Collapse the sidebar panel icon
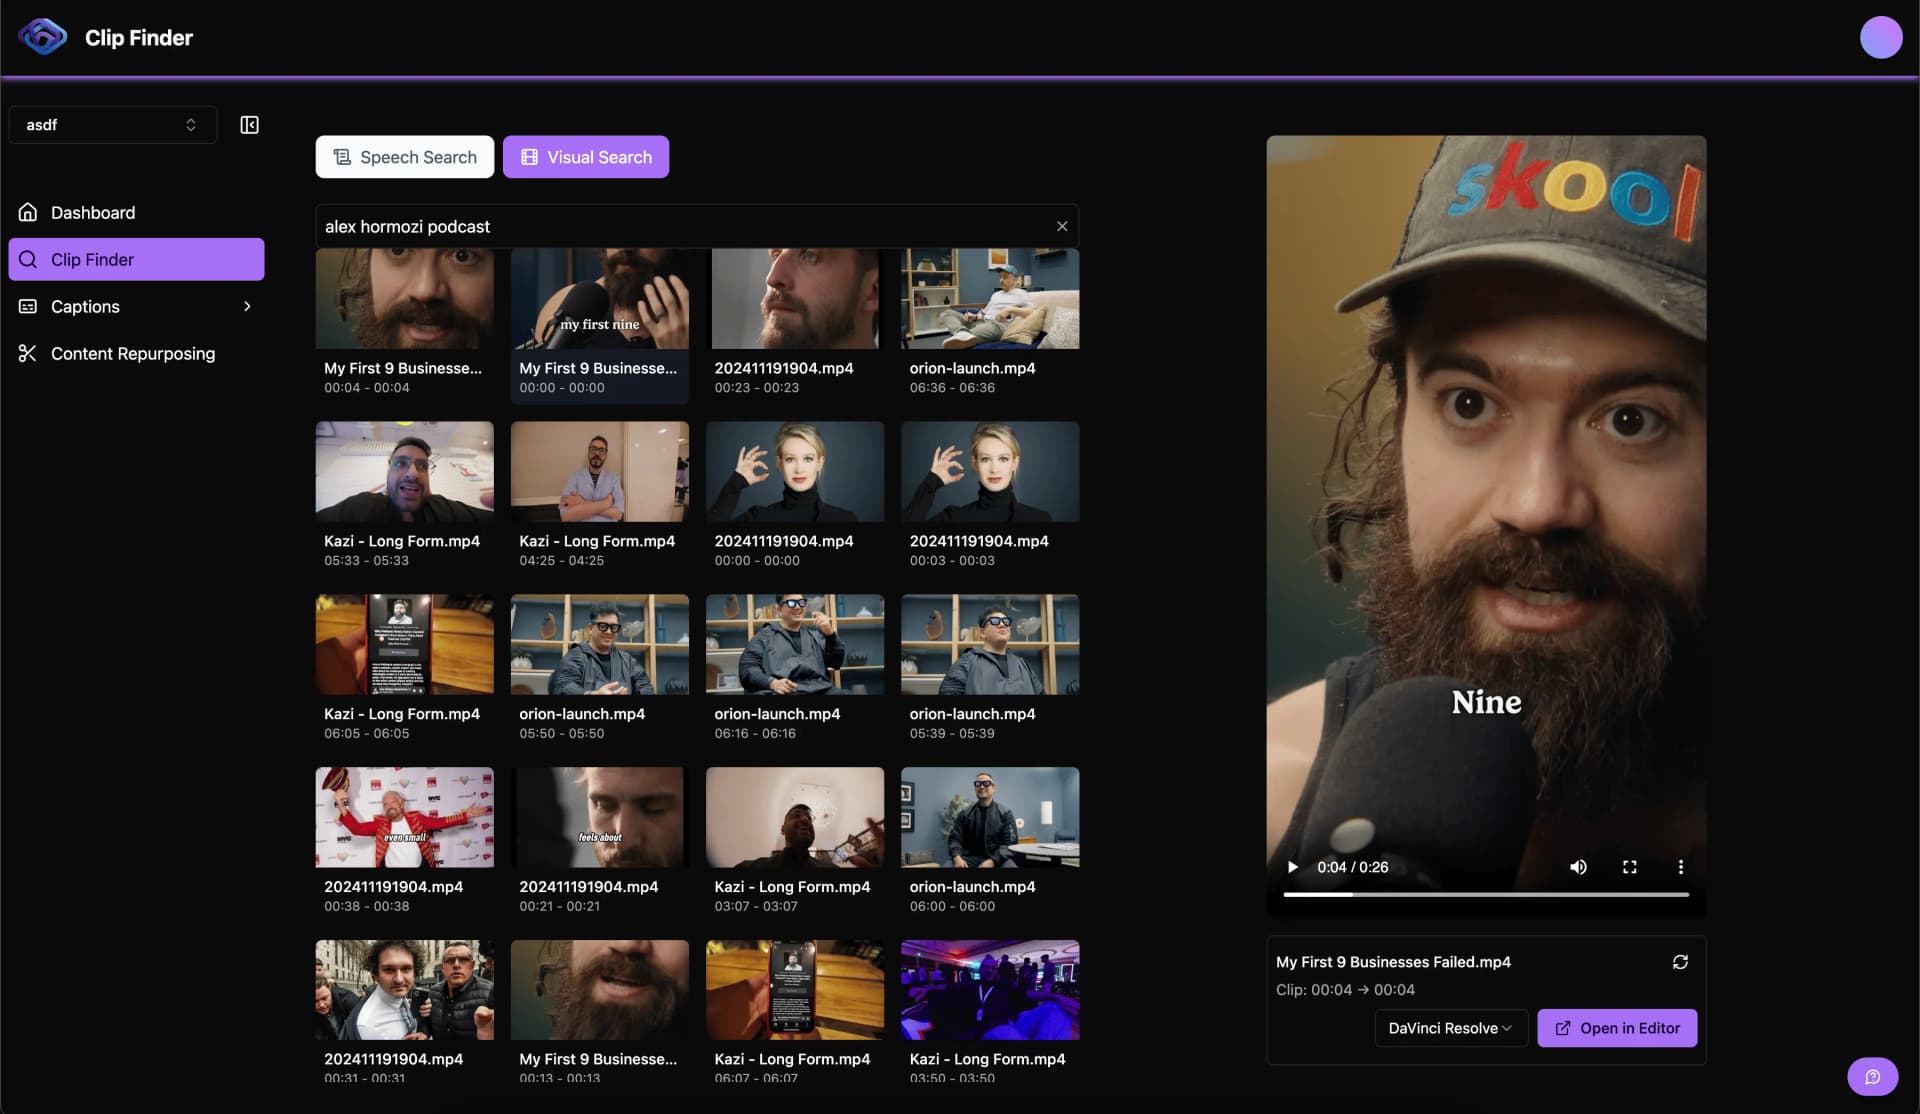 [x=249, y=125]
